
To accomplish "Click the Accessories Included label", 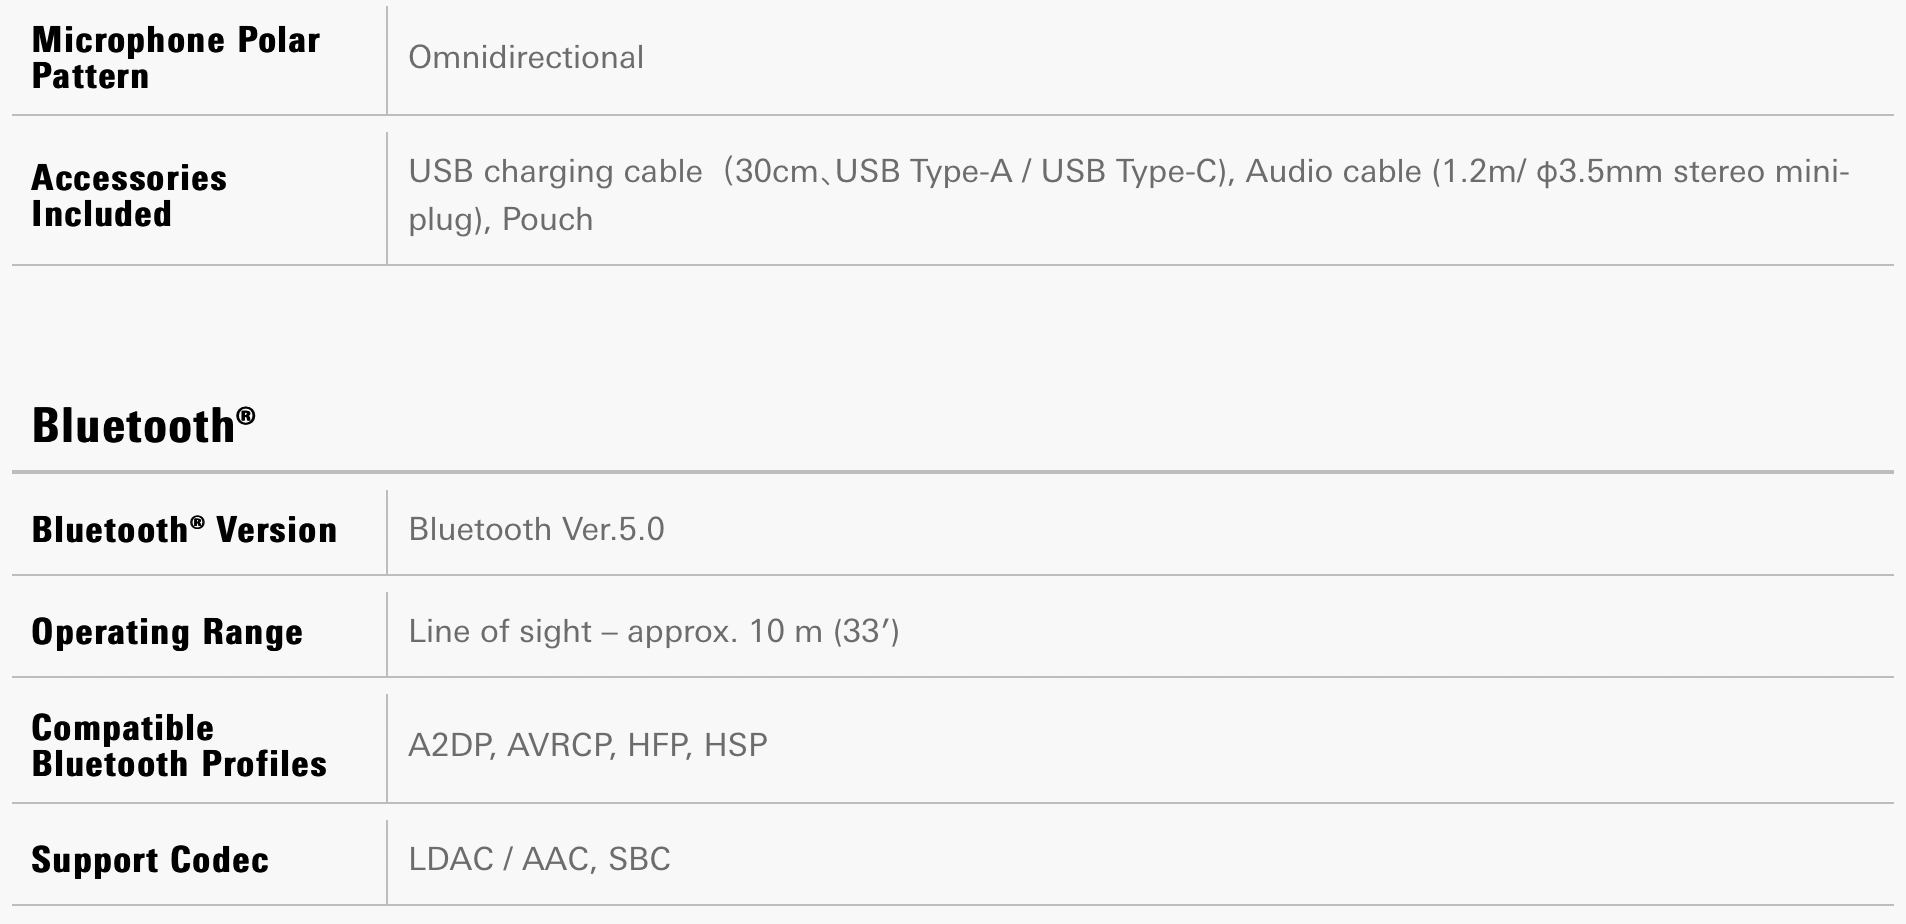I will click(x=129, y=196).
